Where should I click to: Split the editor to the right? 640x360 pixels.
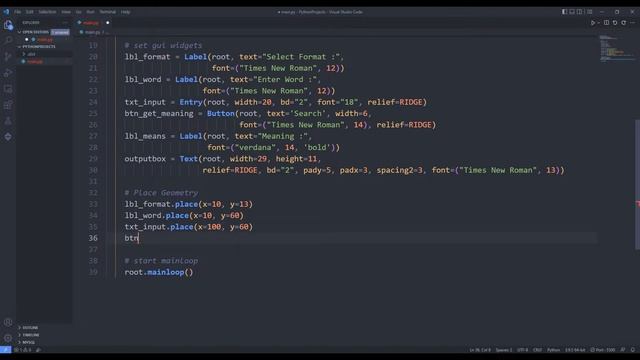[607, 23]
